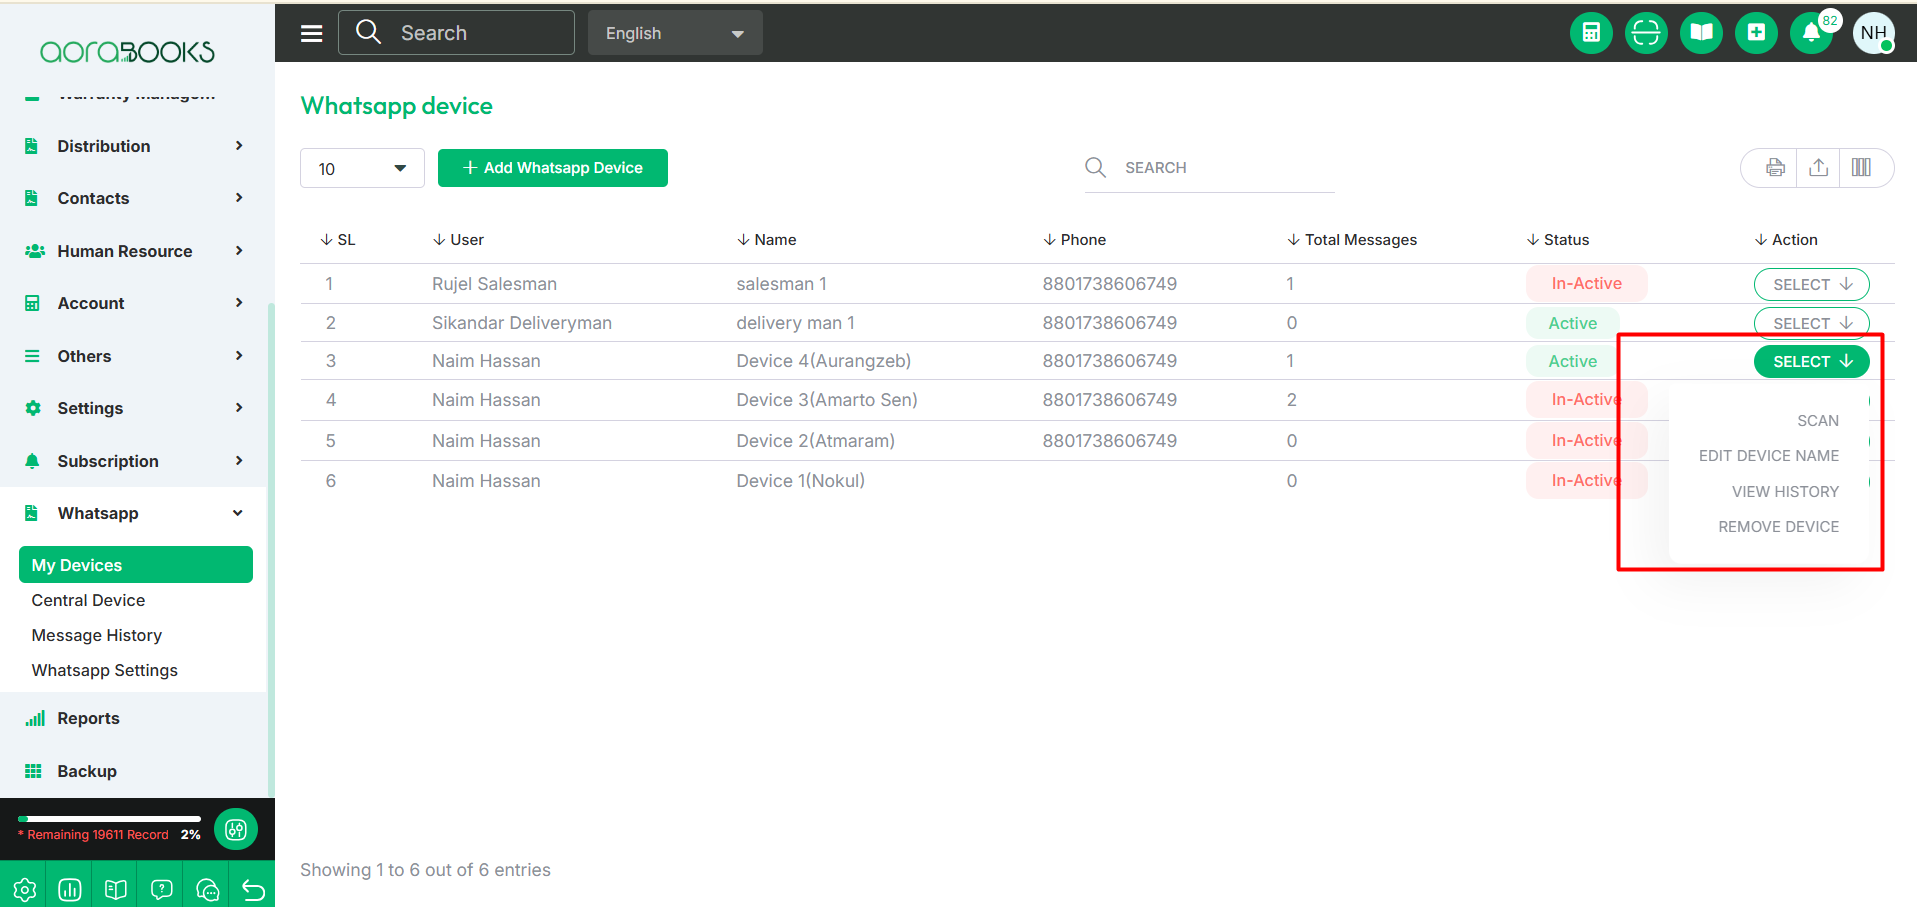Viewport: 1917px width, 907px height.
Task: Open Central Device submenu item
Action: pyautogui.click(x=88, y=600)
